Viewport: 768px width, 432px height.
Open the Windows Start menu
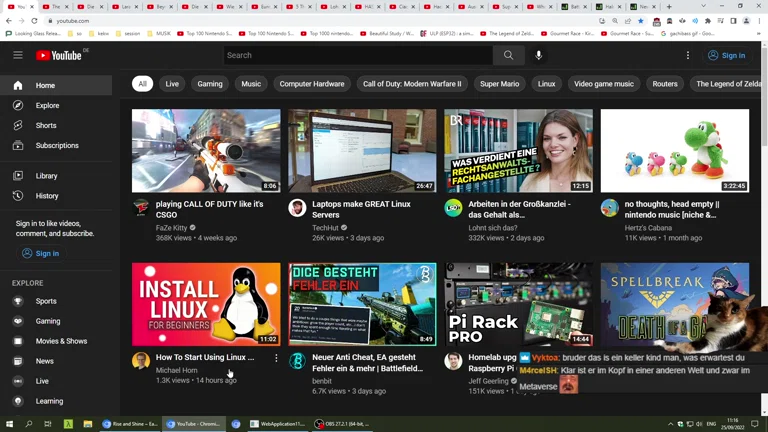[9, 424]
